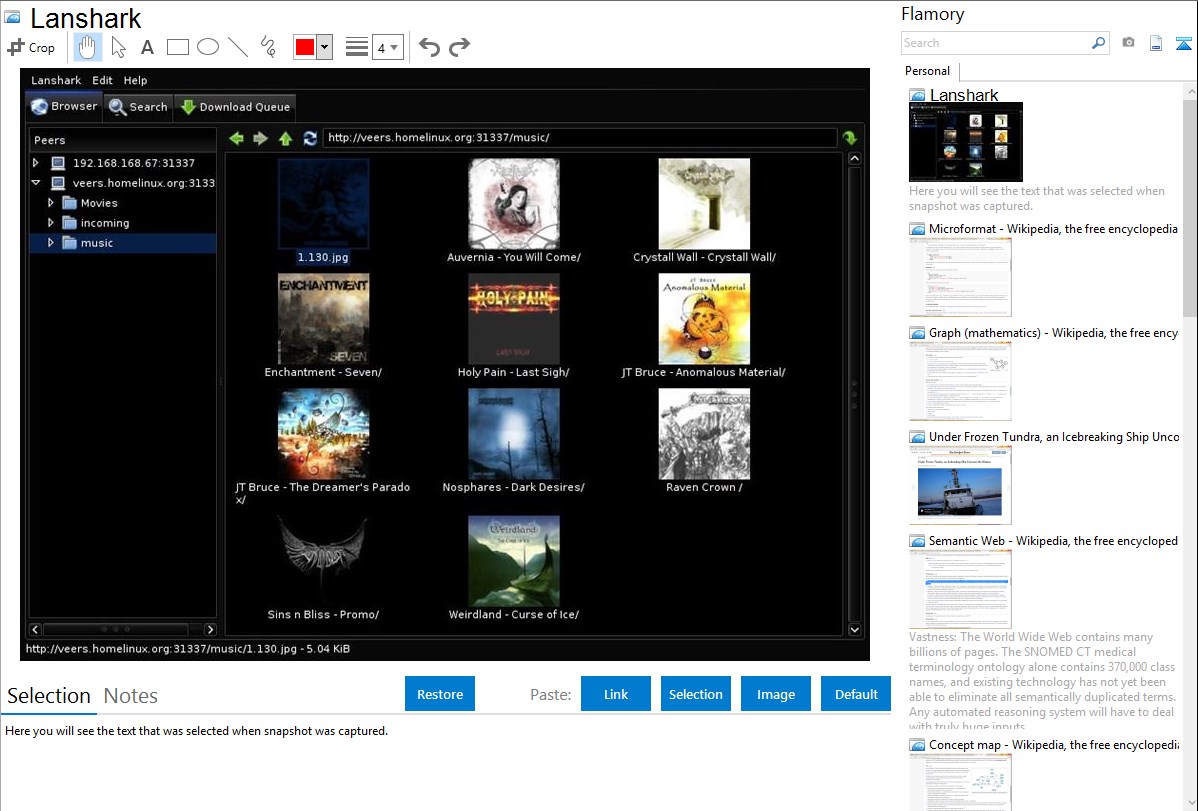The height and width of the screenshot is (811, 1198).
Task: Choose the text annotation tool
Action: tap(147, 47)
